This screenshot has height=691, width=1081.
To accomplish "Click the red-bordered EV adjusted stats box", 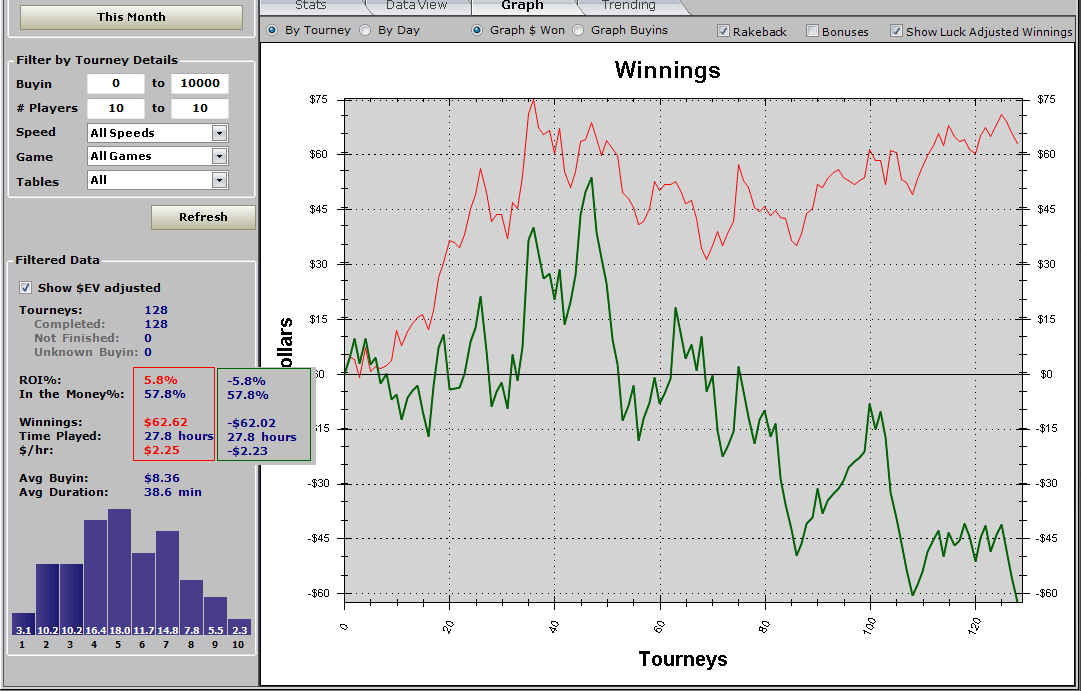I will coord(174,414).
